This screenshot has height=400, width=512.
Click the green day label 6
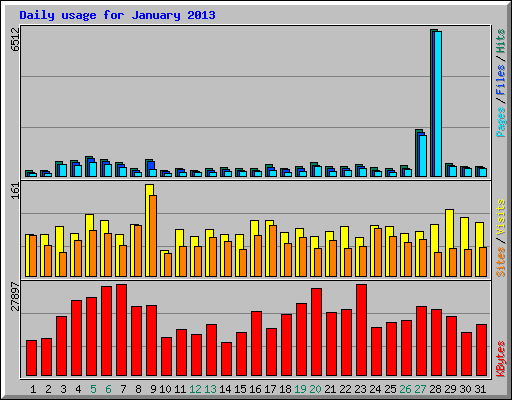(108, 389)
